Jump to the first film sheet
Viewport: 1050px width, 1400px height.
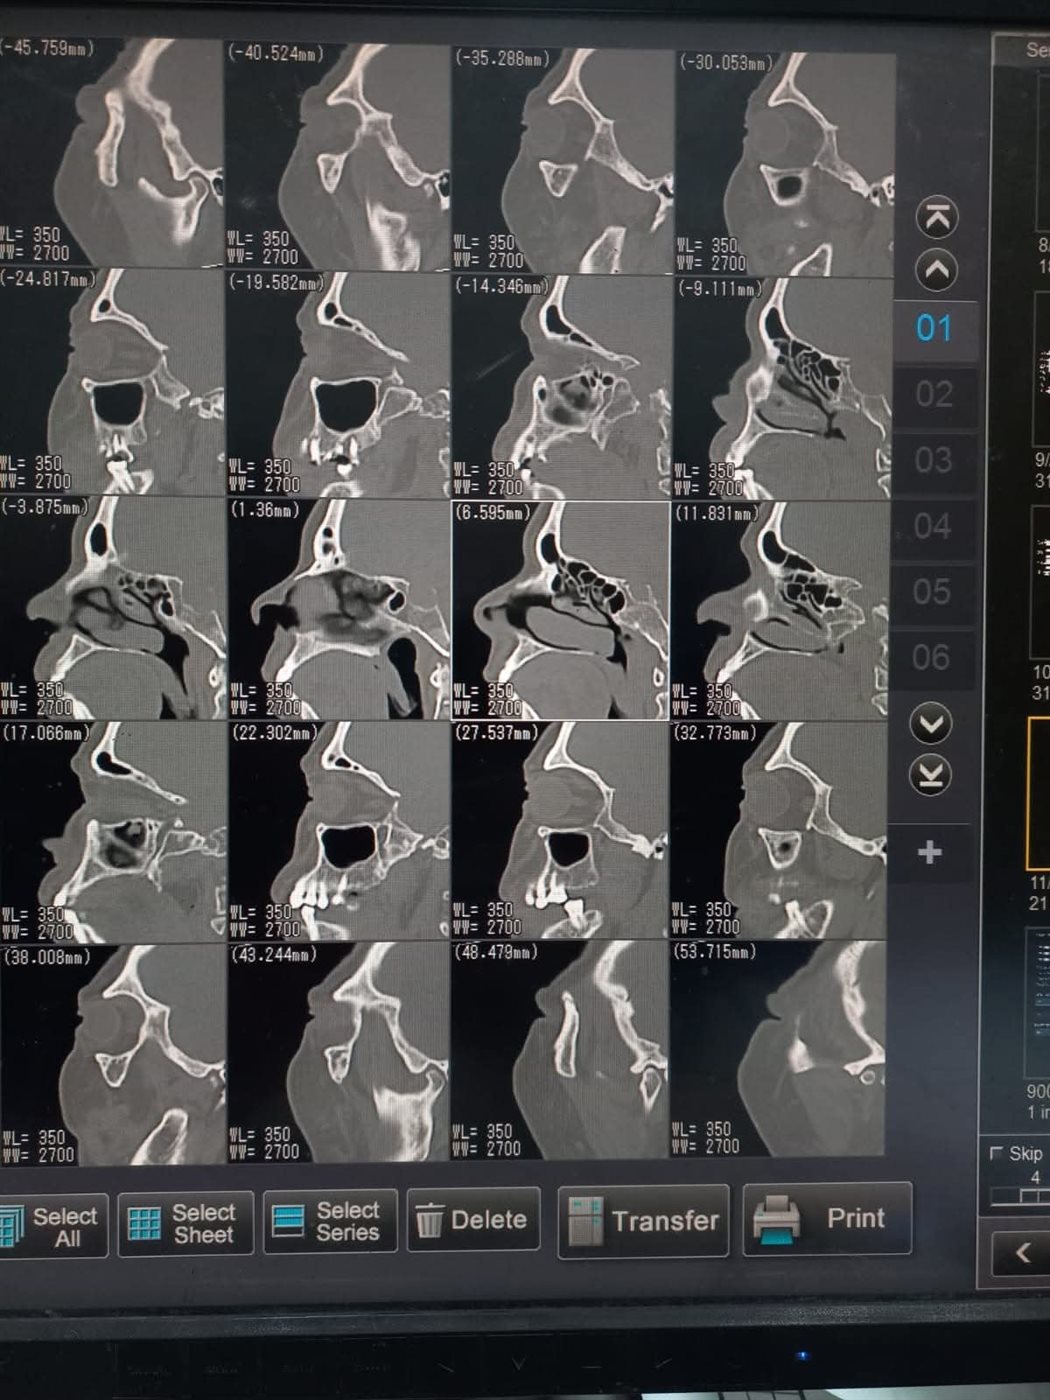(x=936, y=217)
